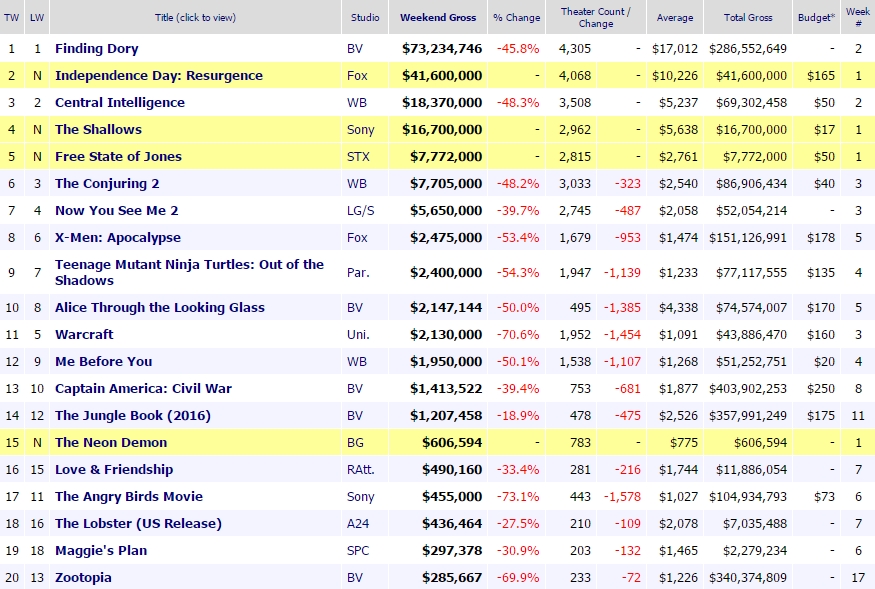Sort by the LW column header

(37, 17)
